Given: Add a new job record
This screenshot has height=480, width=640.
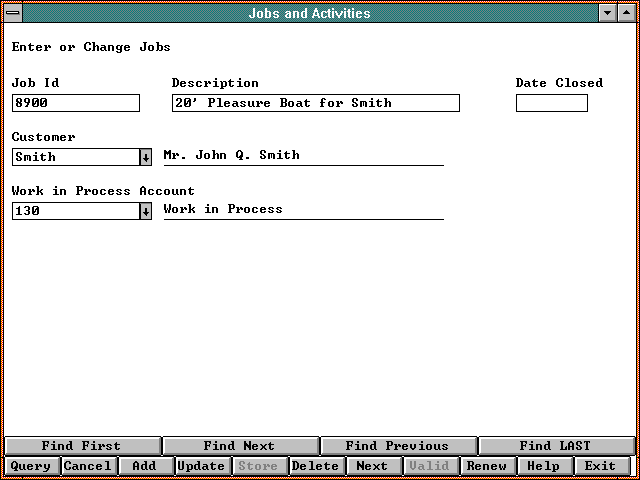Looking at the screenshot, I should click(x=145, y=466).
